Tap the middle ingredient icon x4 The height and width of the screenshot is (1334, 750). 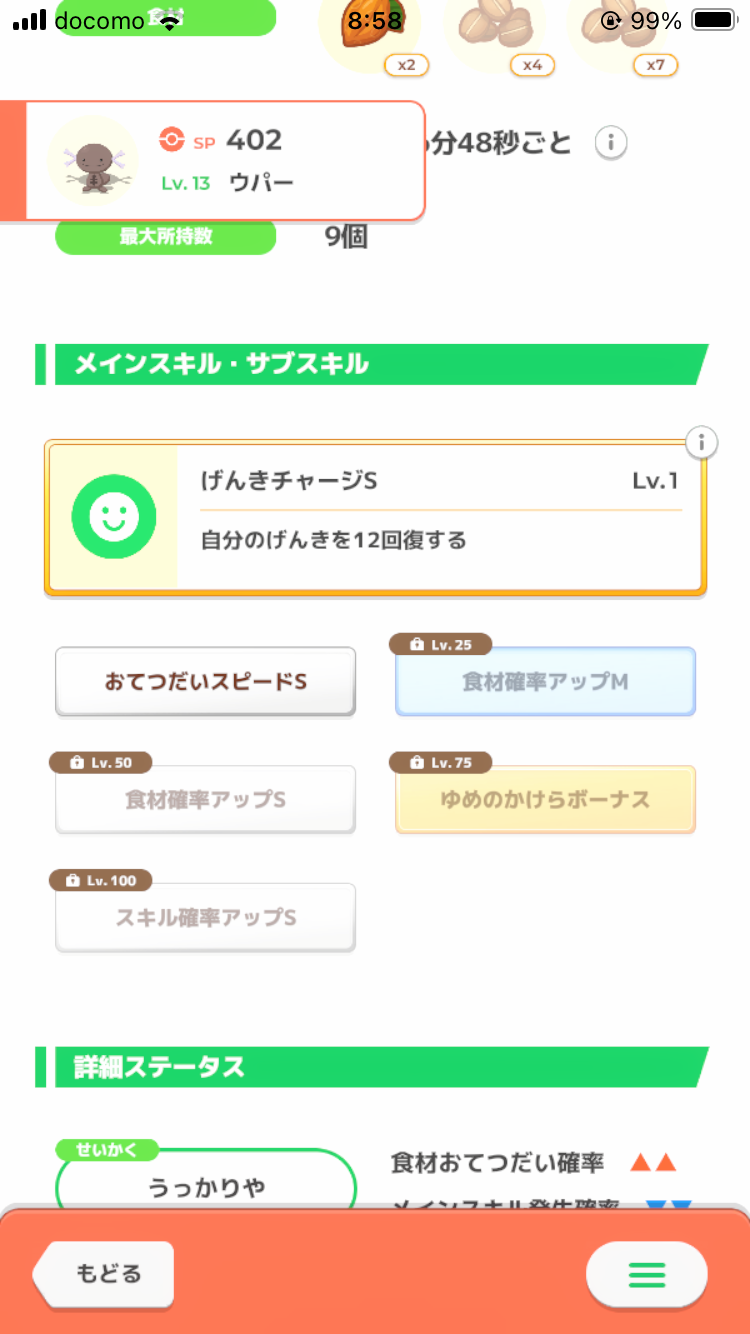click(495, 28)
